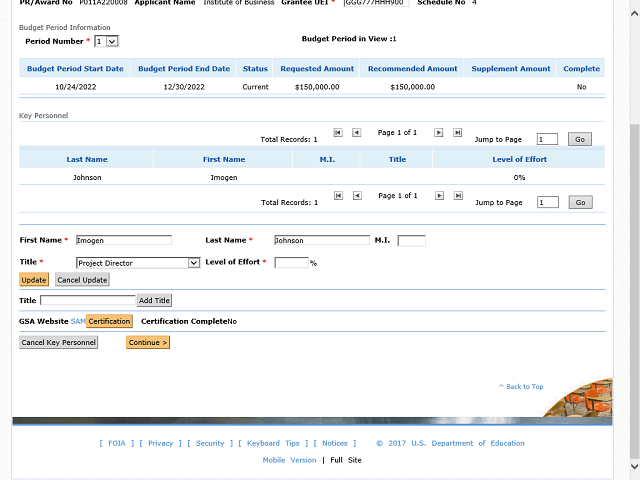Open the Privacy footer link
The width and height of the screenshot is (640, 480).
coord(160,443)
